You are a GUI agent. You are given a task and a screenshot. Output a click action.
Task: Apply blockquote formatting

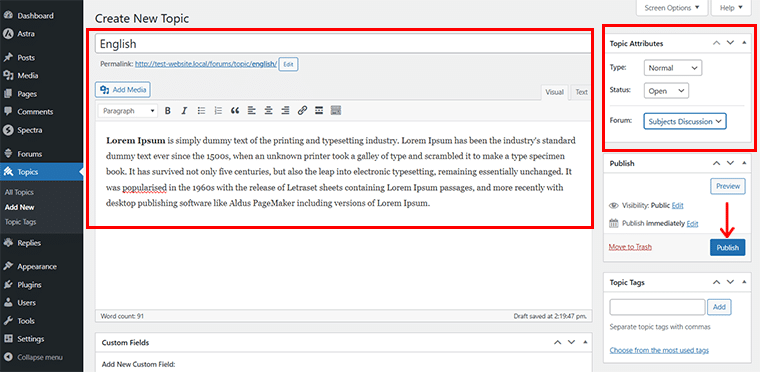point(235,111)
